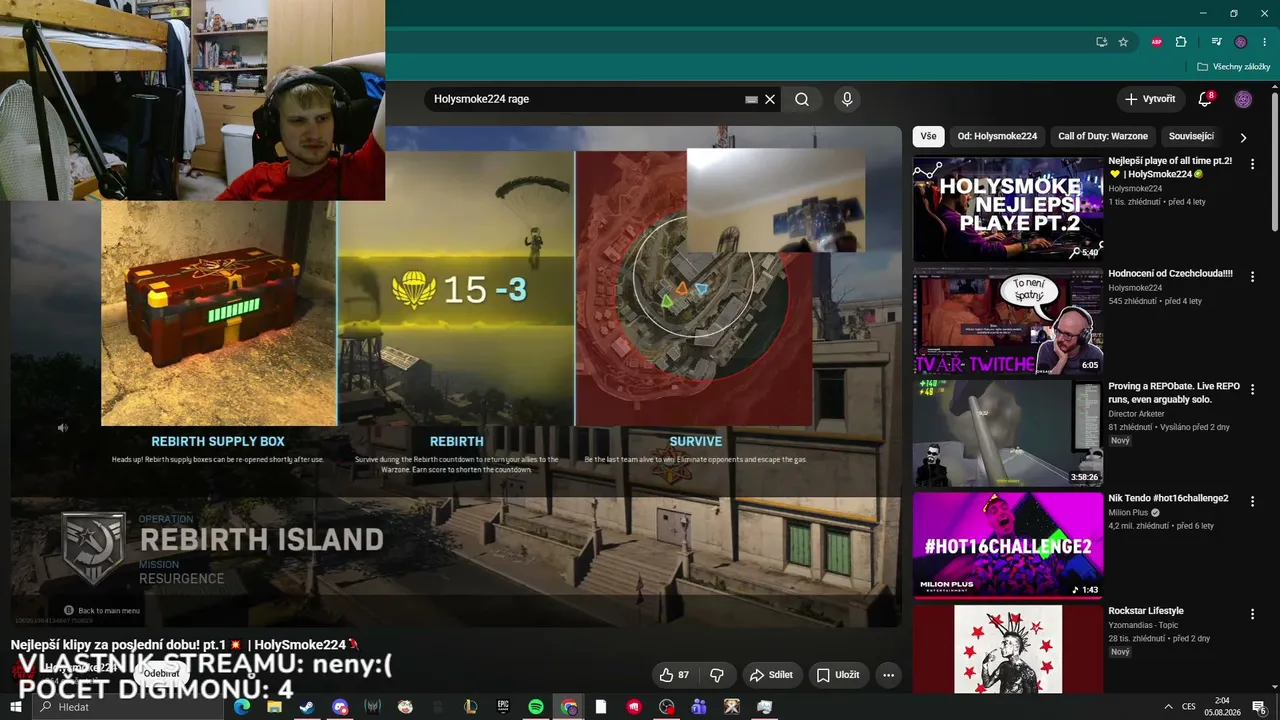Clear the YouTube search query with X
1280x720 pixels.
pyautogui.click(x=770, y=99)
